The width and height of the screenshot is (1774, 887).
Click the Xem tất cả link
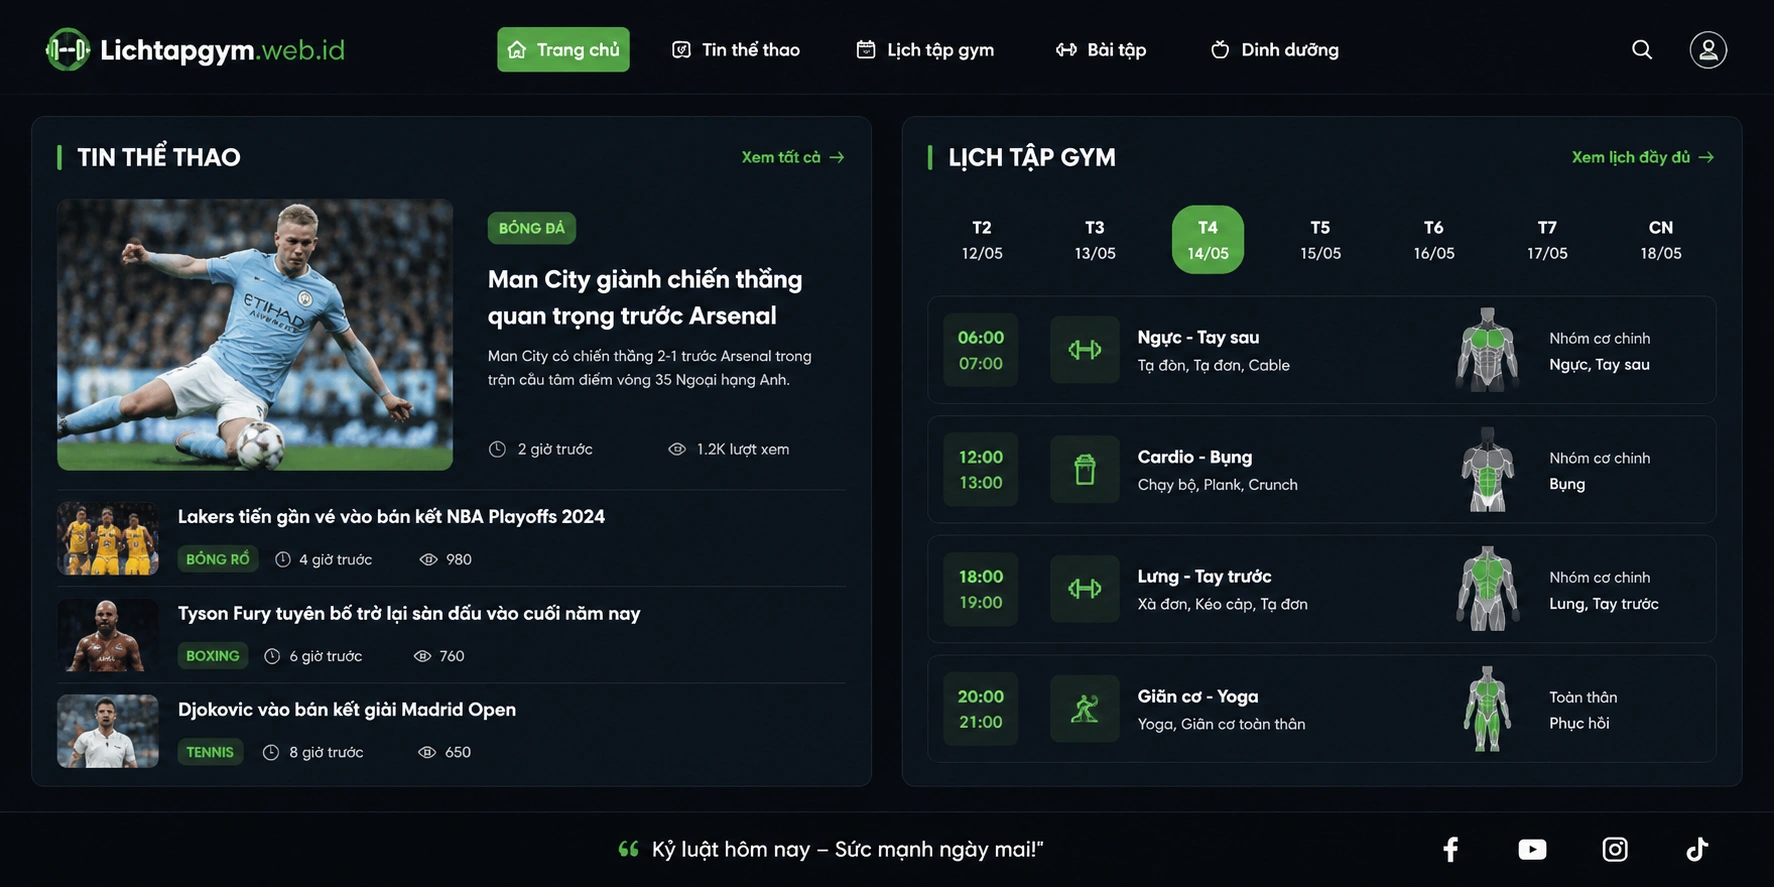coord(793,157)
